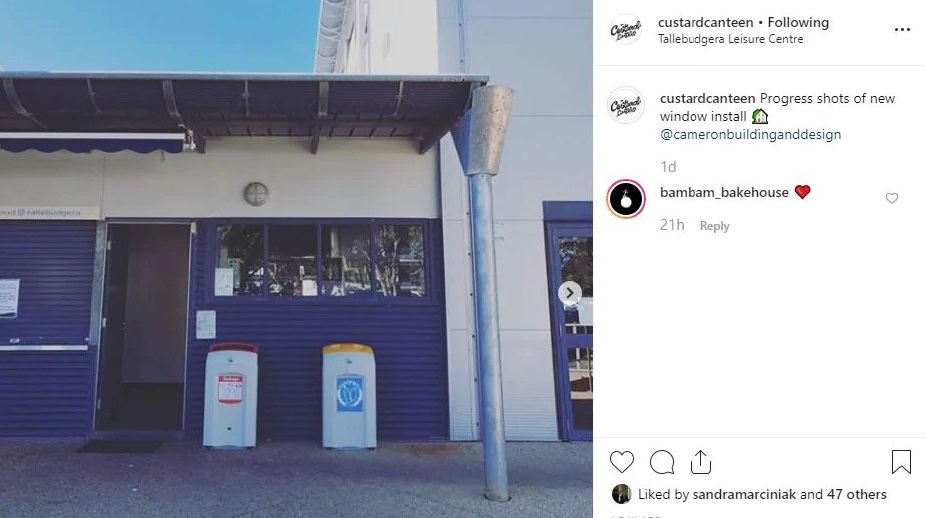Open the Tallebudgera Leisure Centre location

pyautogui.click(x=730, y=39)
